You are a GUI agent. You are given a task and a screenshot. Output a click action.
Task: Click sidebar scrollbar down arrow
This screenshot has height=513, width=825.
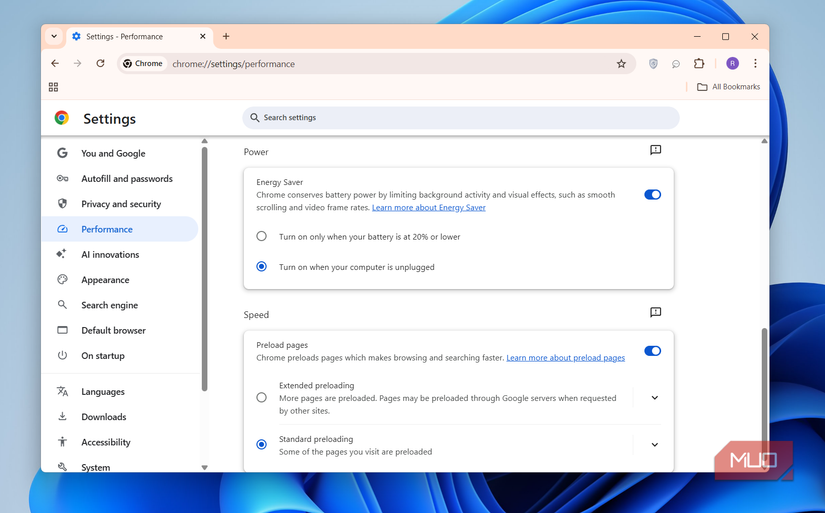205,467
